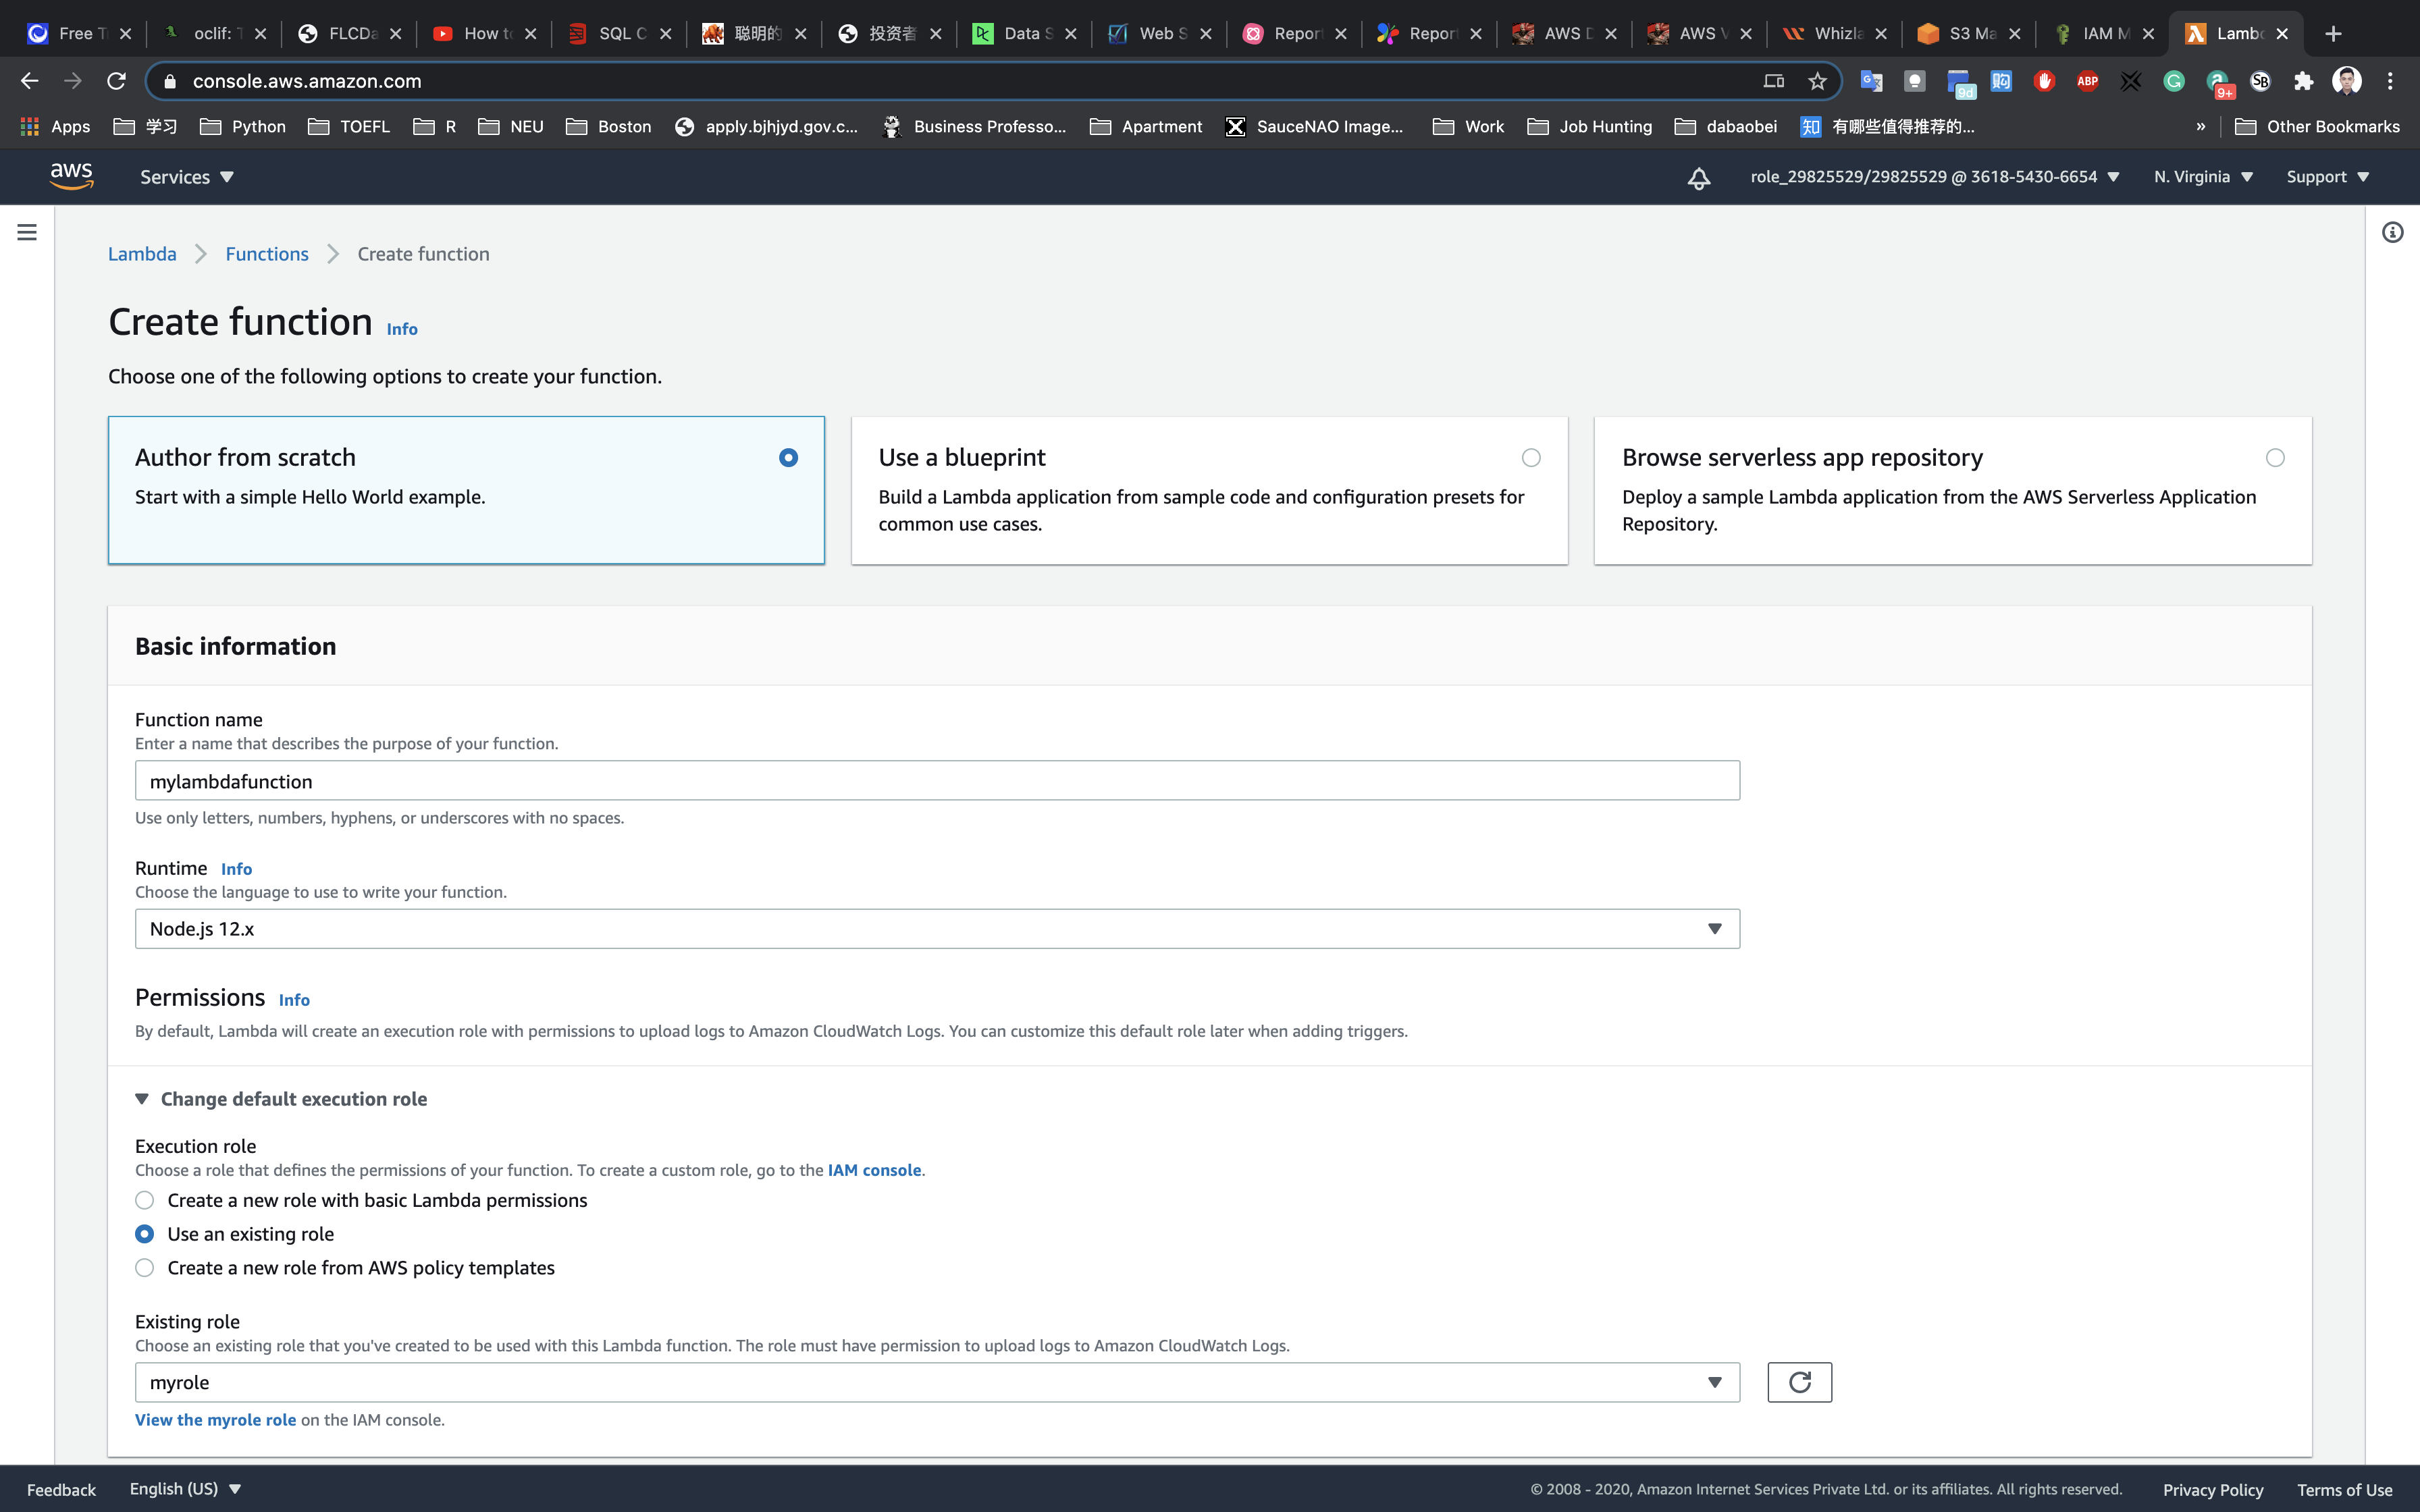
Task: Open the Chrome extensions puzzle icon
Action: pos(2303,81)
